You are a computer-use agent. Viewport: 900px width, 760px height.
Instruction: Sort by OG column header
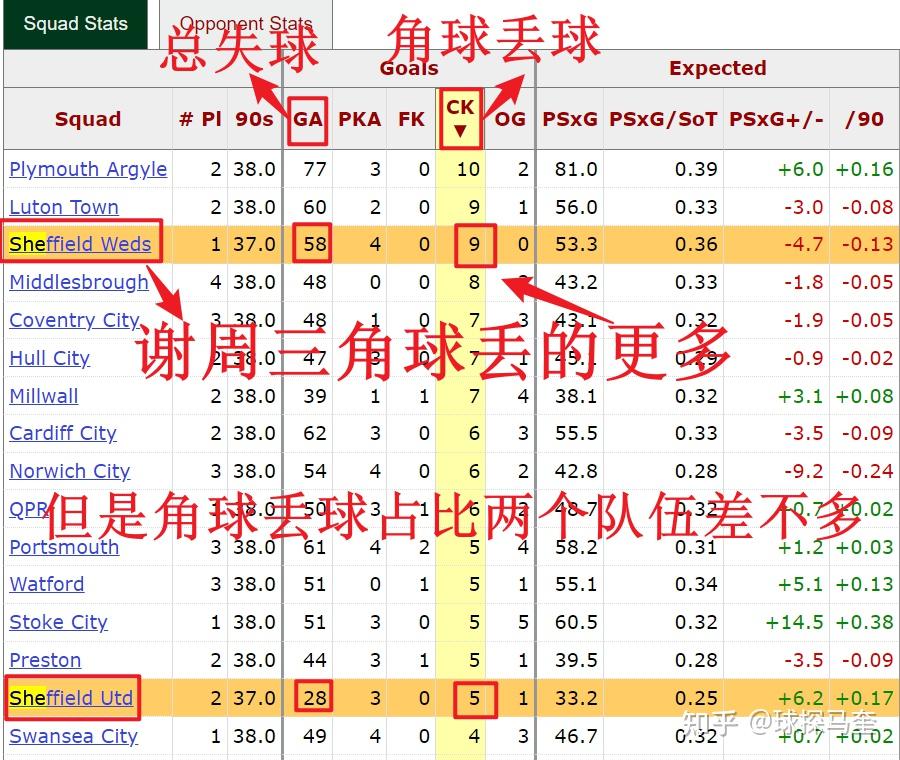(510, 119)
